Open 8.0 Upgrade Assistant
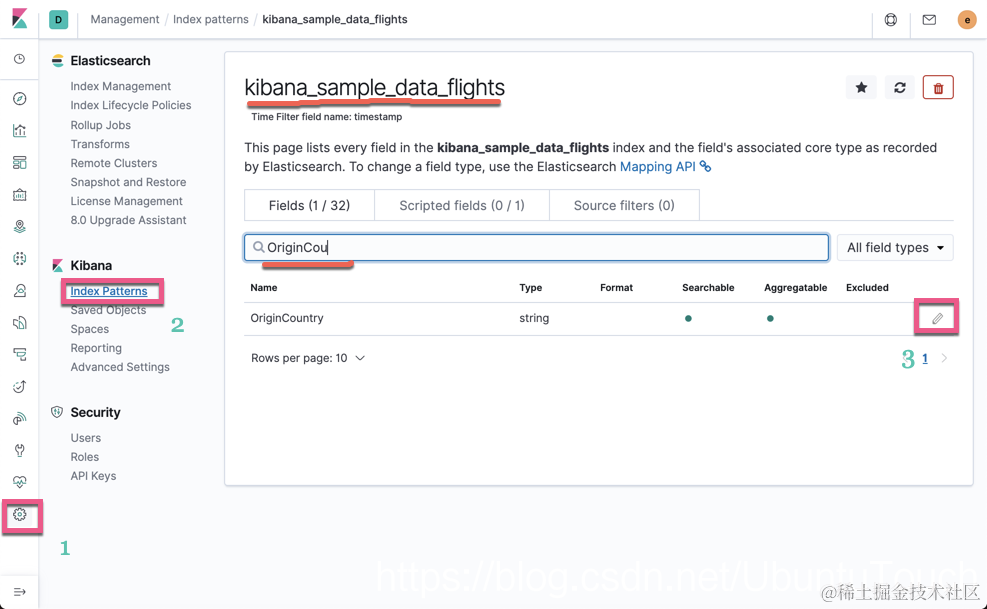987x609 pixels. point(128,220)
